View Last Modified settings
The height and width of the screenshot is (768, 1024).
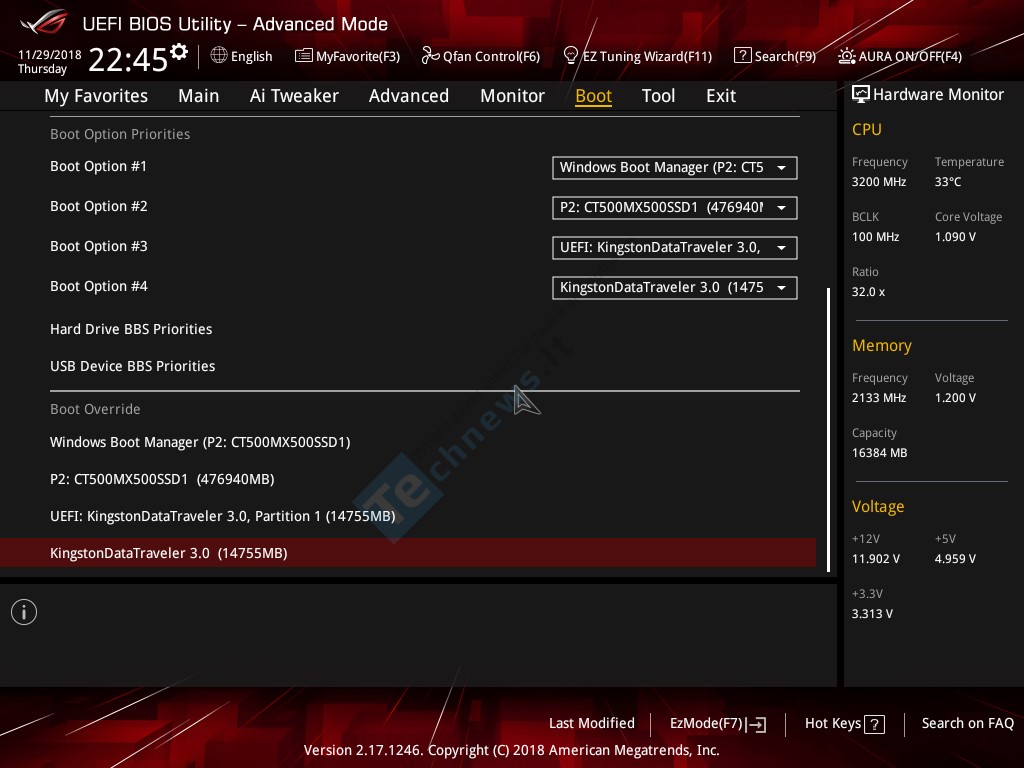[x=592, y=724]
